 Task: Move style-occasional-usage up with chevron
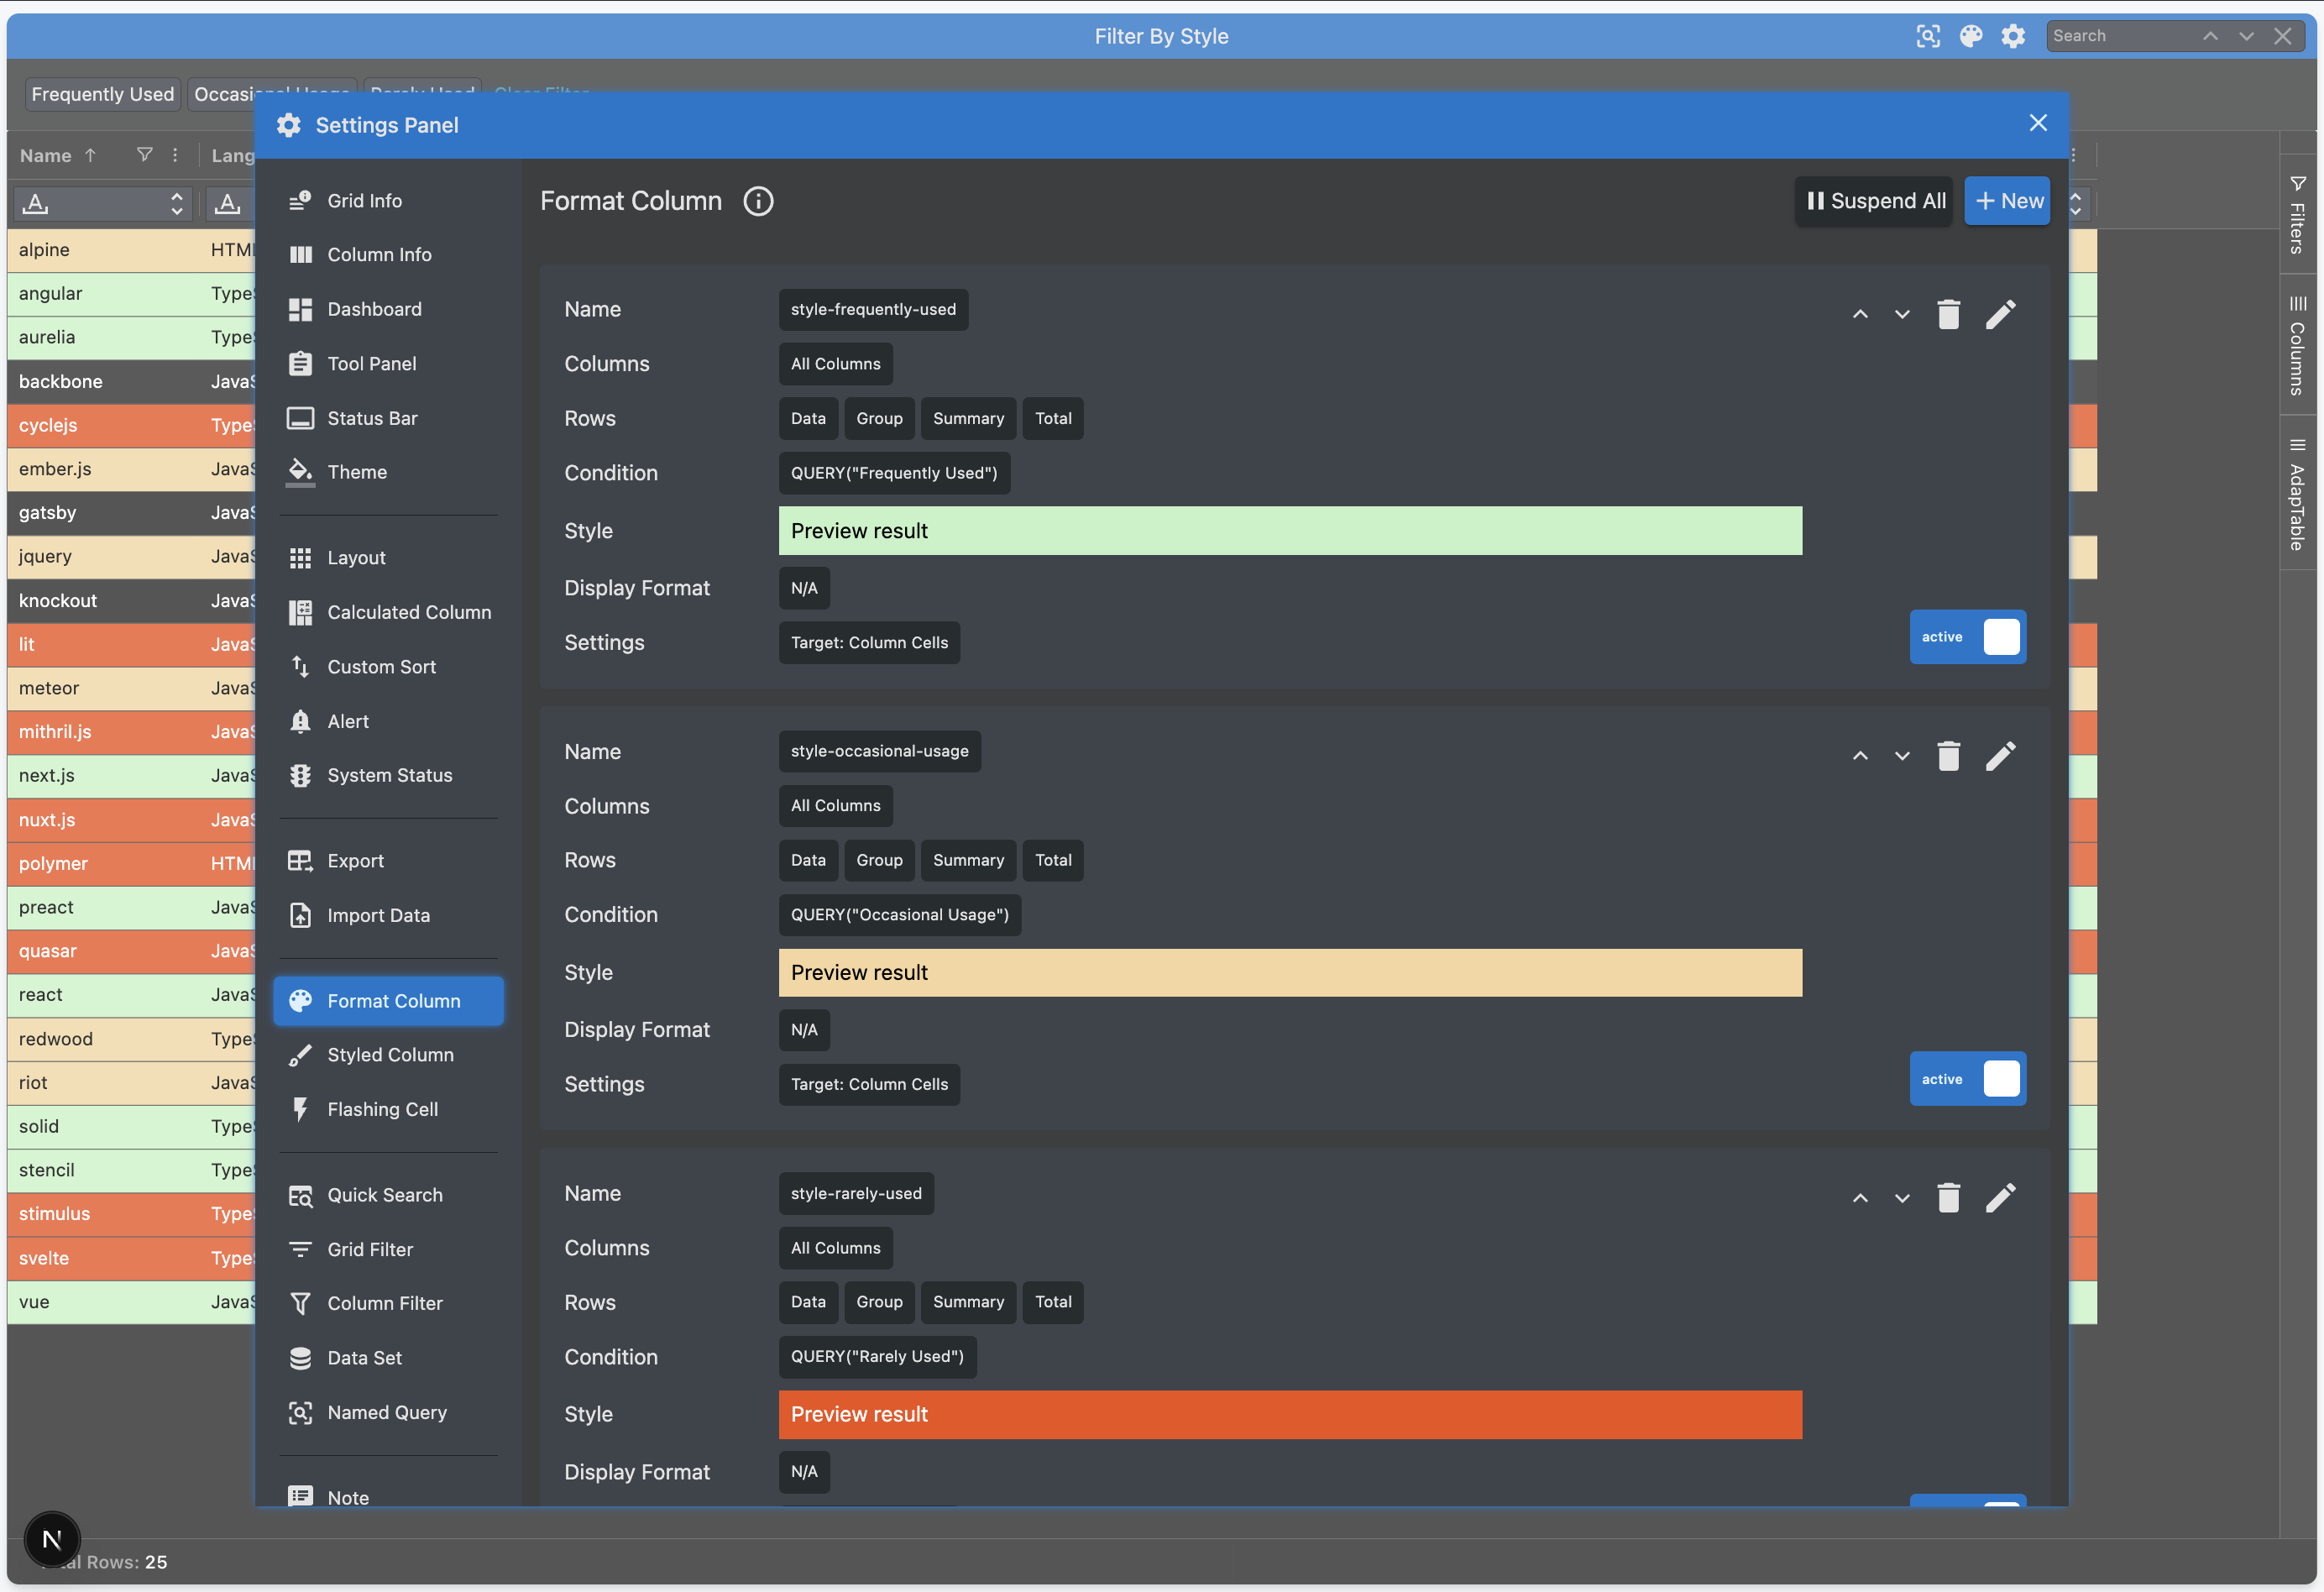click(x=1860, y=757)
